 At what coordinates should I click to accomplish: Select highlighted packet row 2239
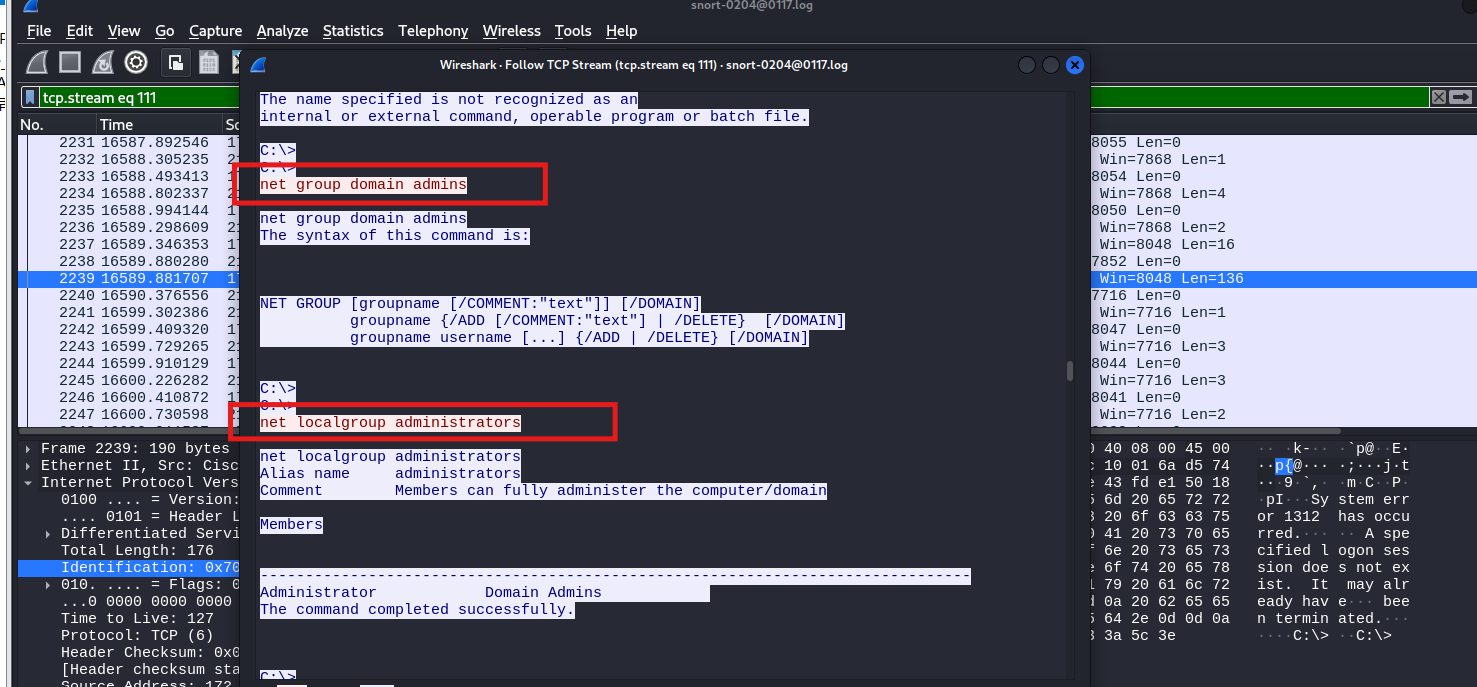click(129, 279)
